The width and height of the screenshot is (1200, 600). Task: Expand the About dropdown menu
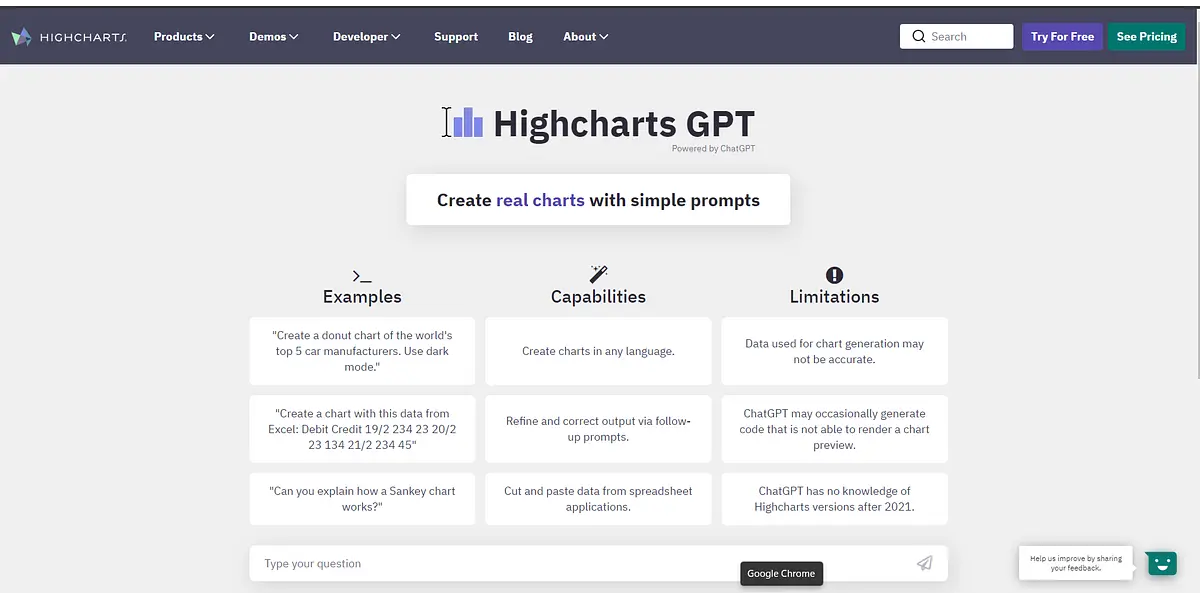click(585, 37)
